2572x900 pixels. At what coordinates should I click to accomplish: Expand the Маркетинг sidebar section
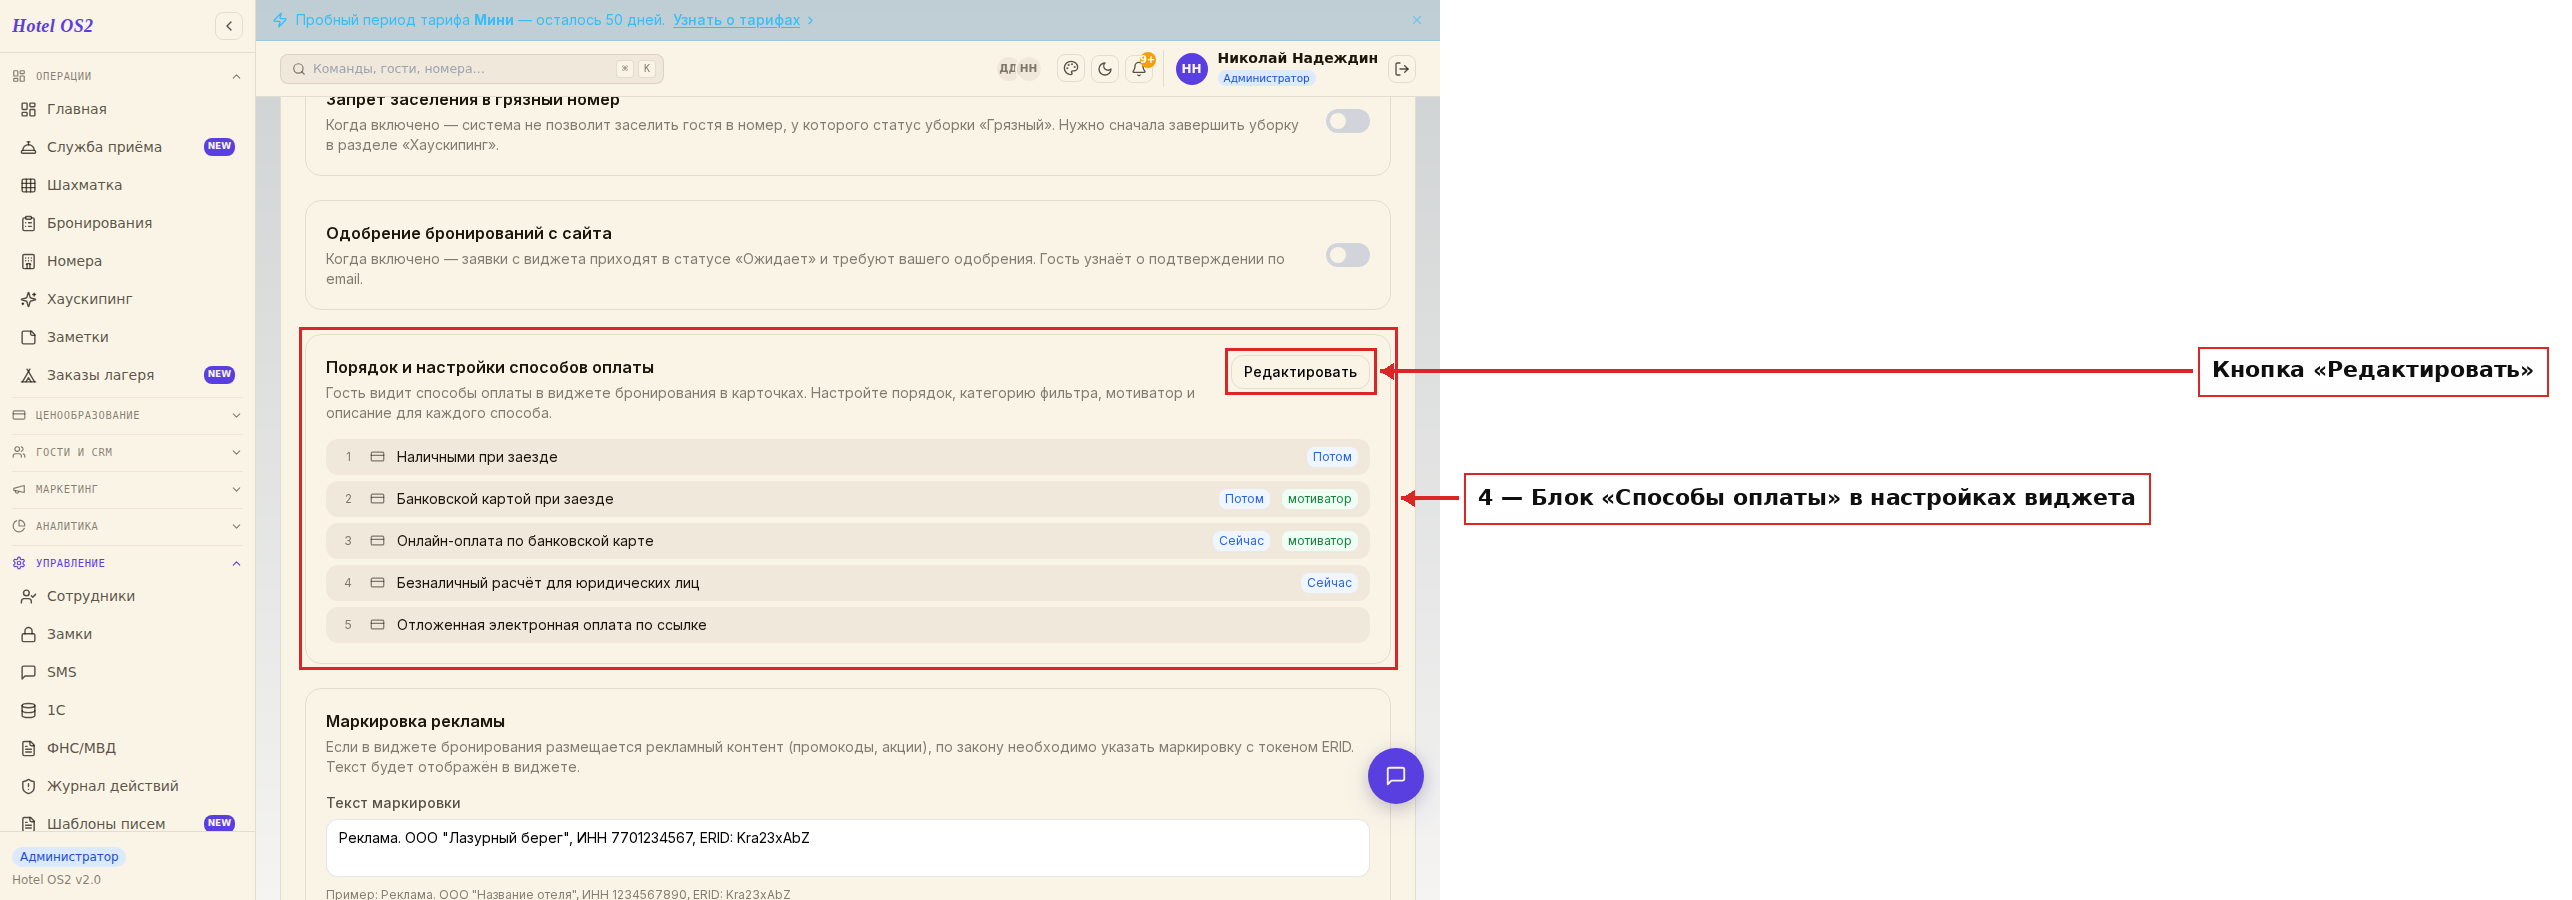tap(127, 489)
